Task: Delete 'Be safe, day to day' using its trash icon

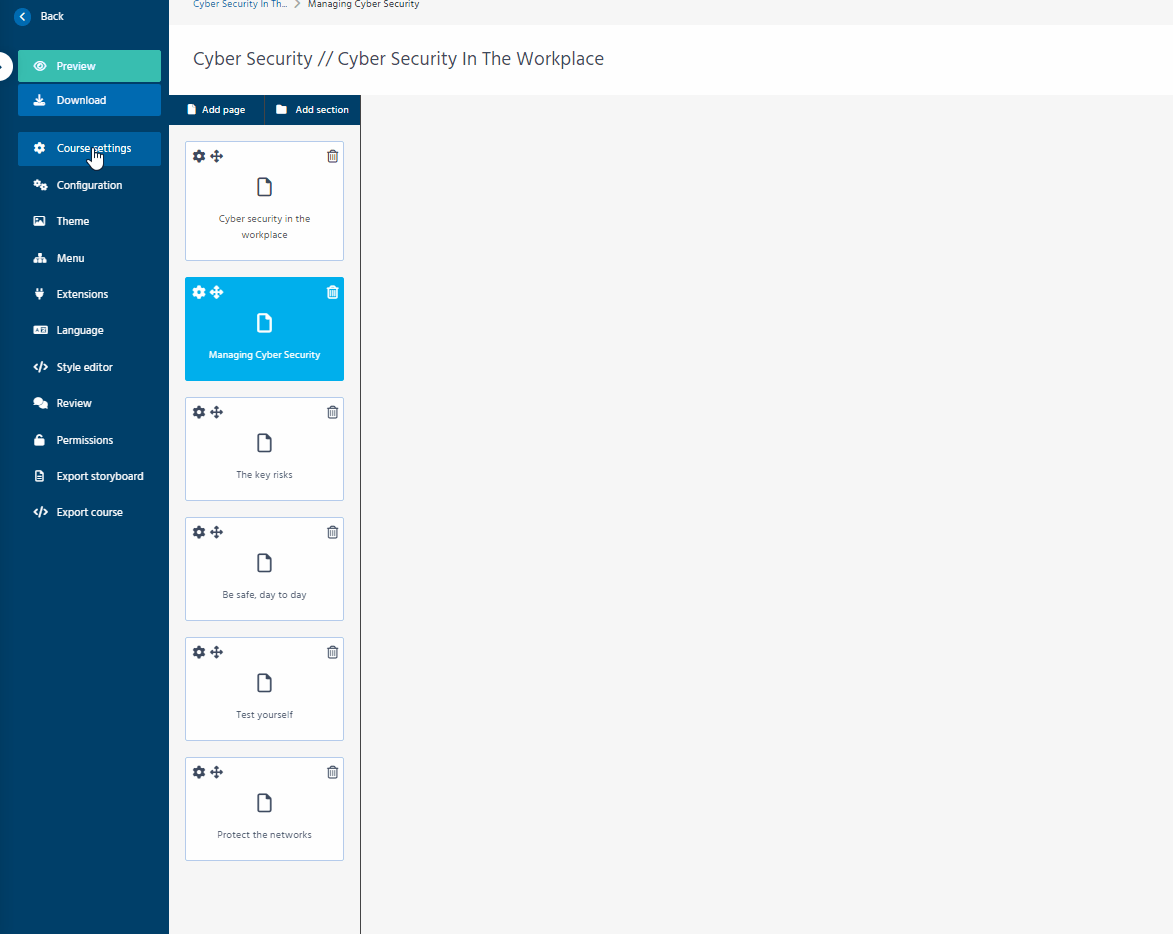Action: coord(332,532)
